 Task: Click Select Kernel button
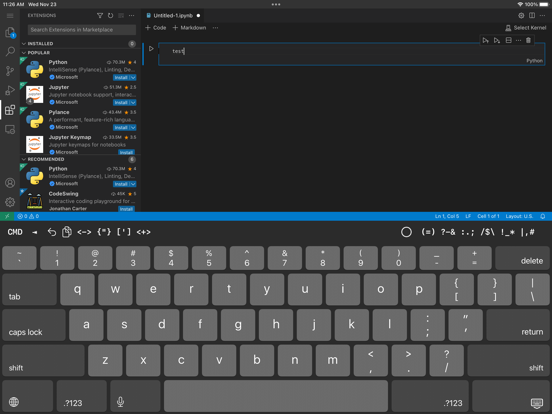[x=526, y=28]
